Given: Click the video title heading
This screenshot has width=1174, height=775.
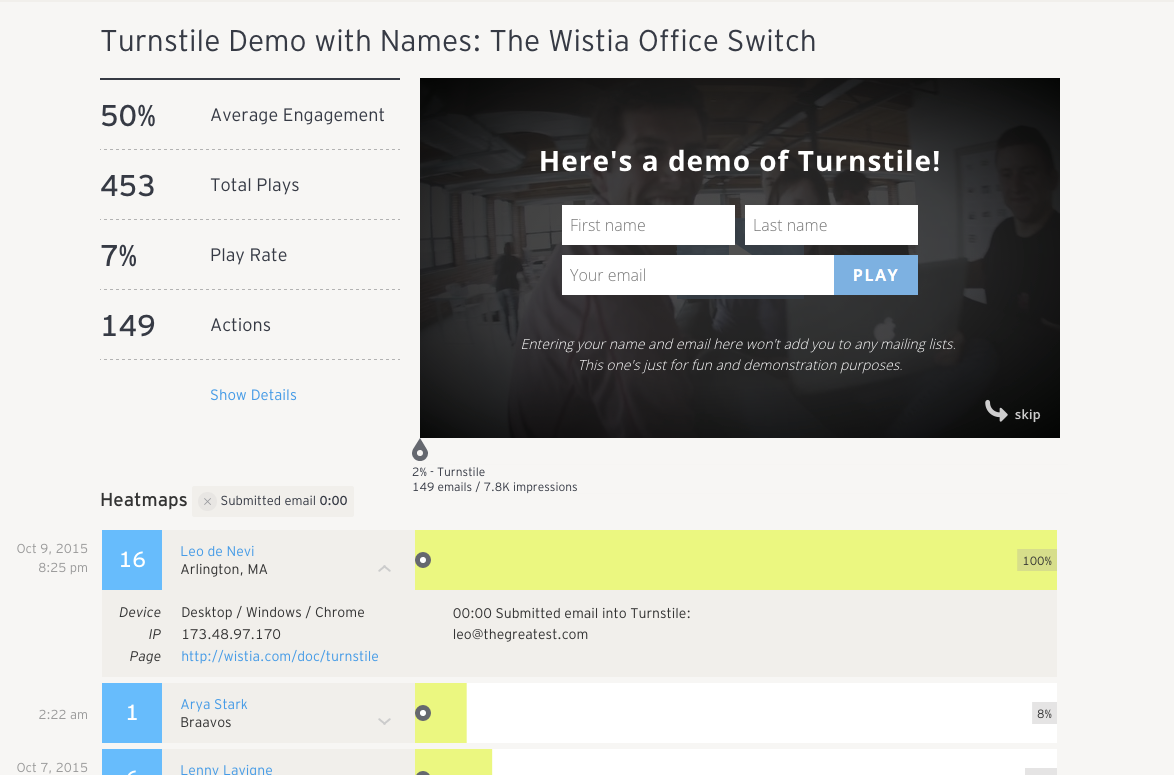Looking at the screenshot, I should click(458, 41).
